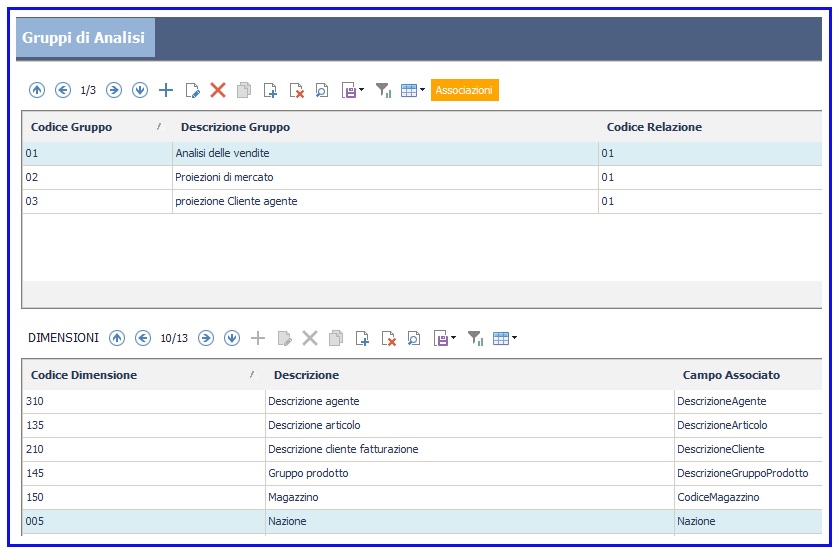The height and width of the screenshot is (554, 838).
Task: Go to previous record in DIMENSIONI toolbar
Action: click(143, 338)
